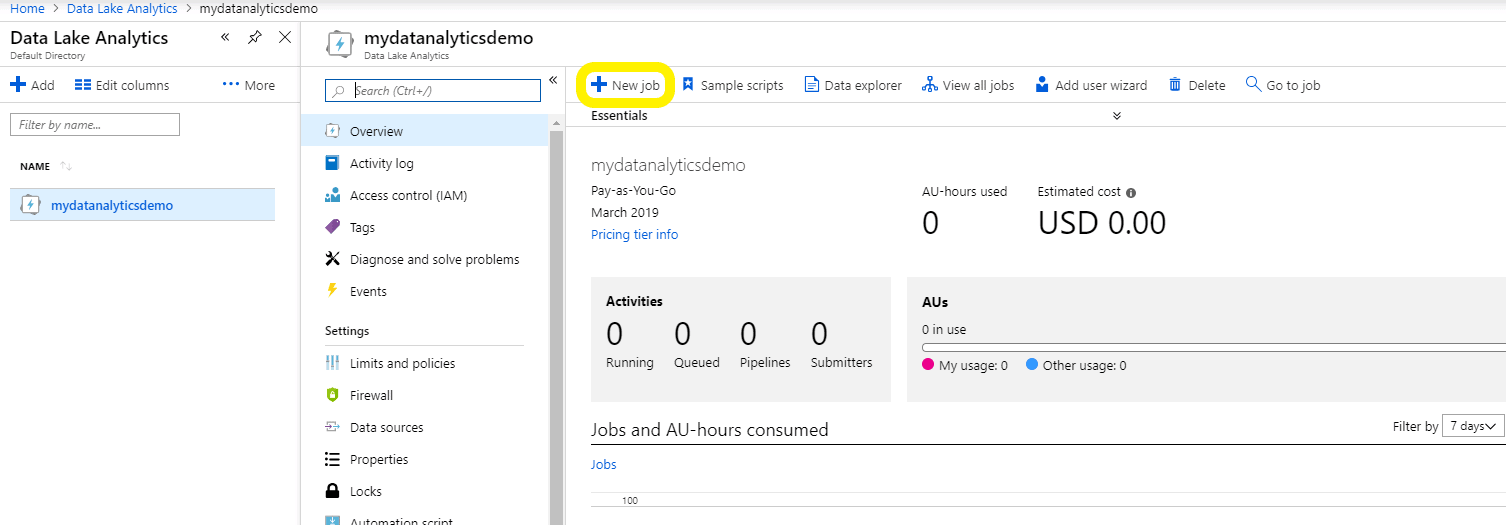Click the Go to job search icon
This screenshot has width=1506, height=525.
1253,84
